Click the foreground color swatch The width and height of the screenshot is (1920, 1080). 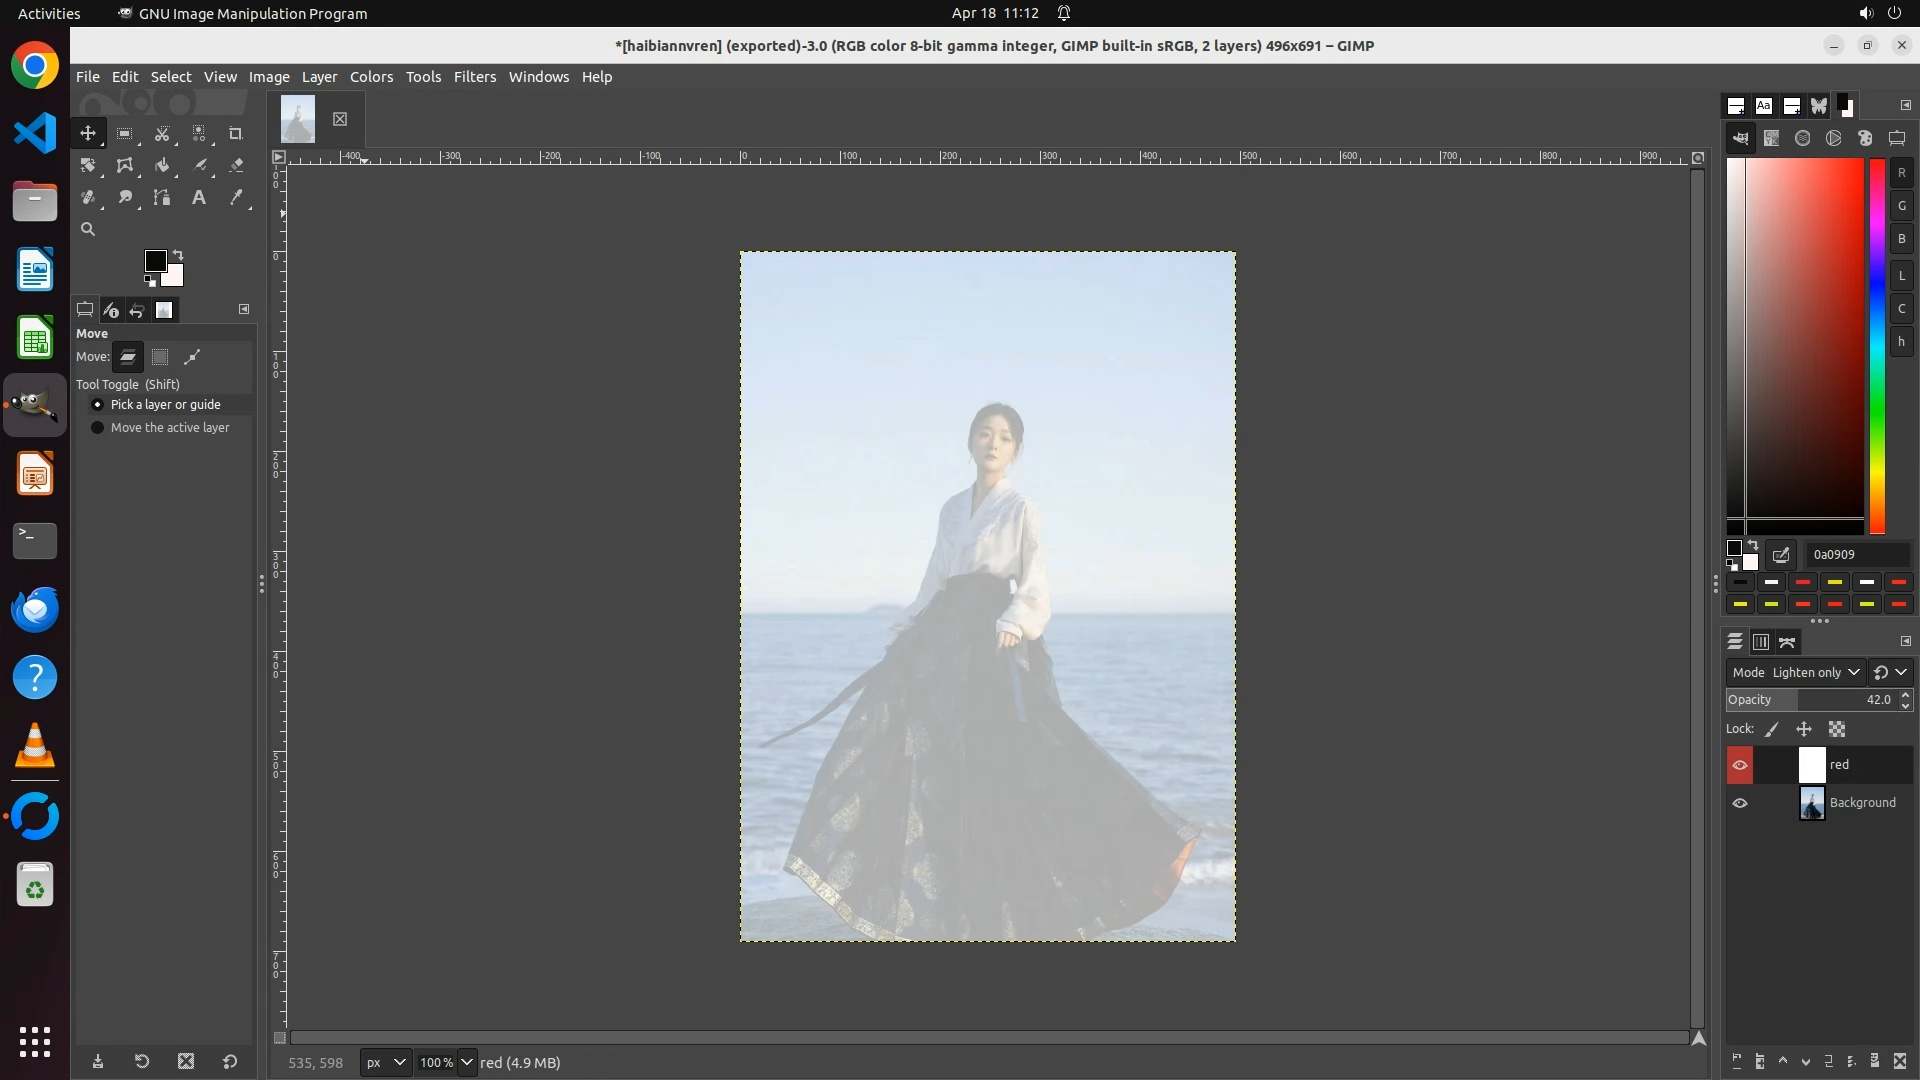(155, 262)
